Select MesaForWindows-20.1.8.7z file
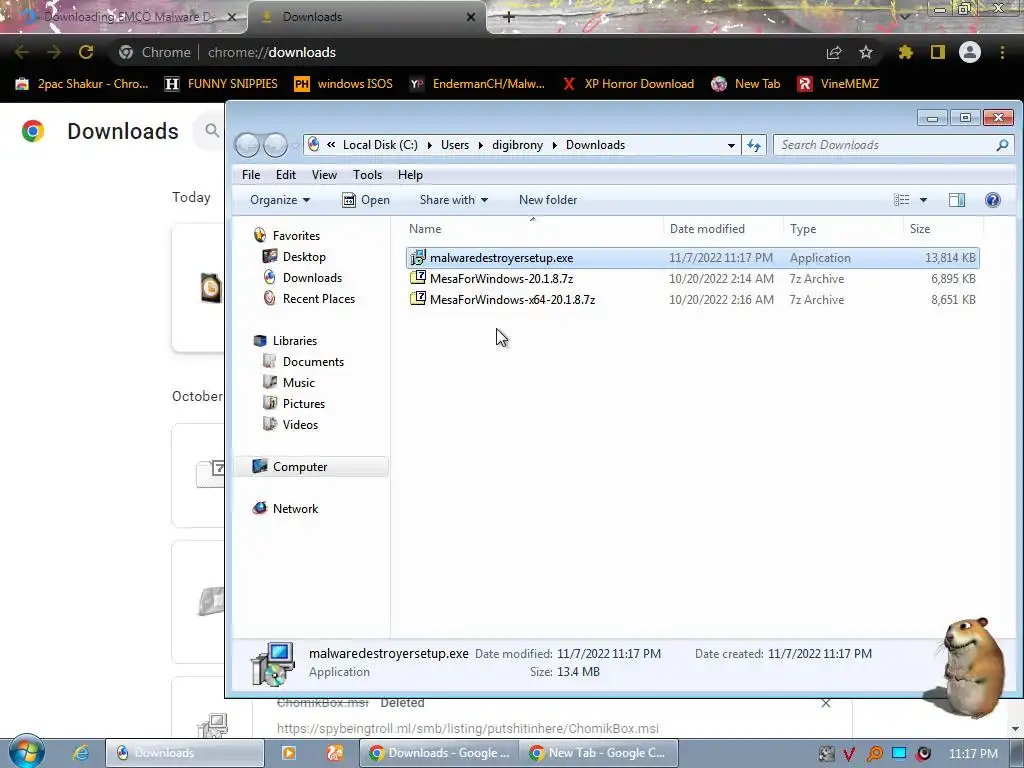The width and height of the screenshot is (1024, 768). point(692,279)
